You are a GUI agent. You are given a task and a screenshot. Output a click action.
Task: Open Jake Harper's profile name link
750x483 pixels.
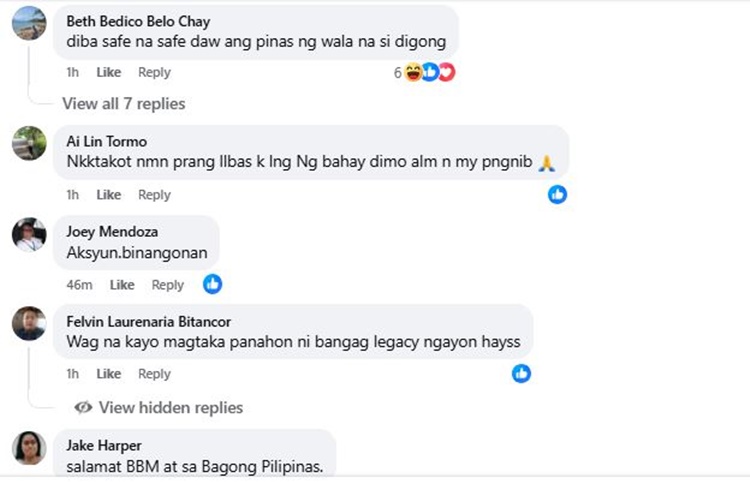click(104, 445)
